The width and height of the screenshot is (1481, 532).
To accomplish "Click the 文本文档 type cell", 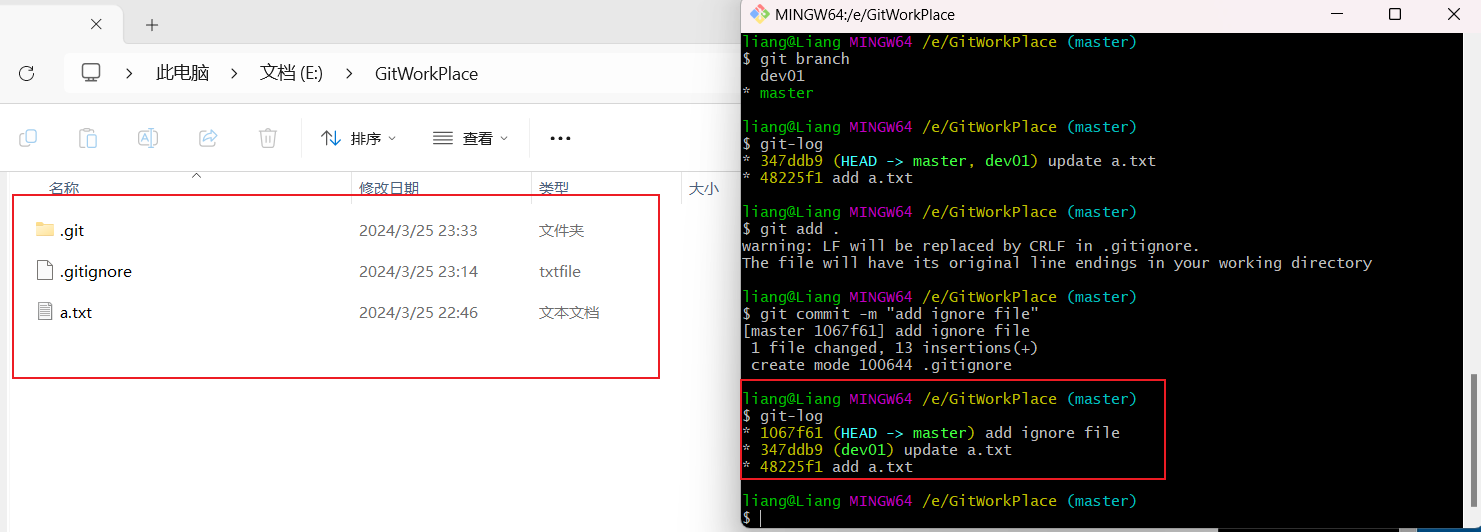I will point(569,312).
